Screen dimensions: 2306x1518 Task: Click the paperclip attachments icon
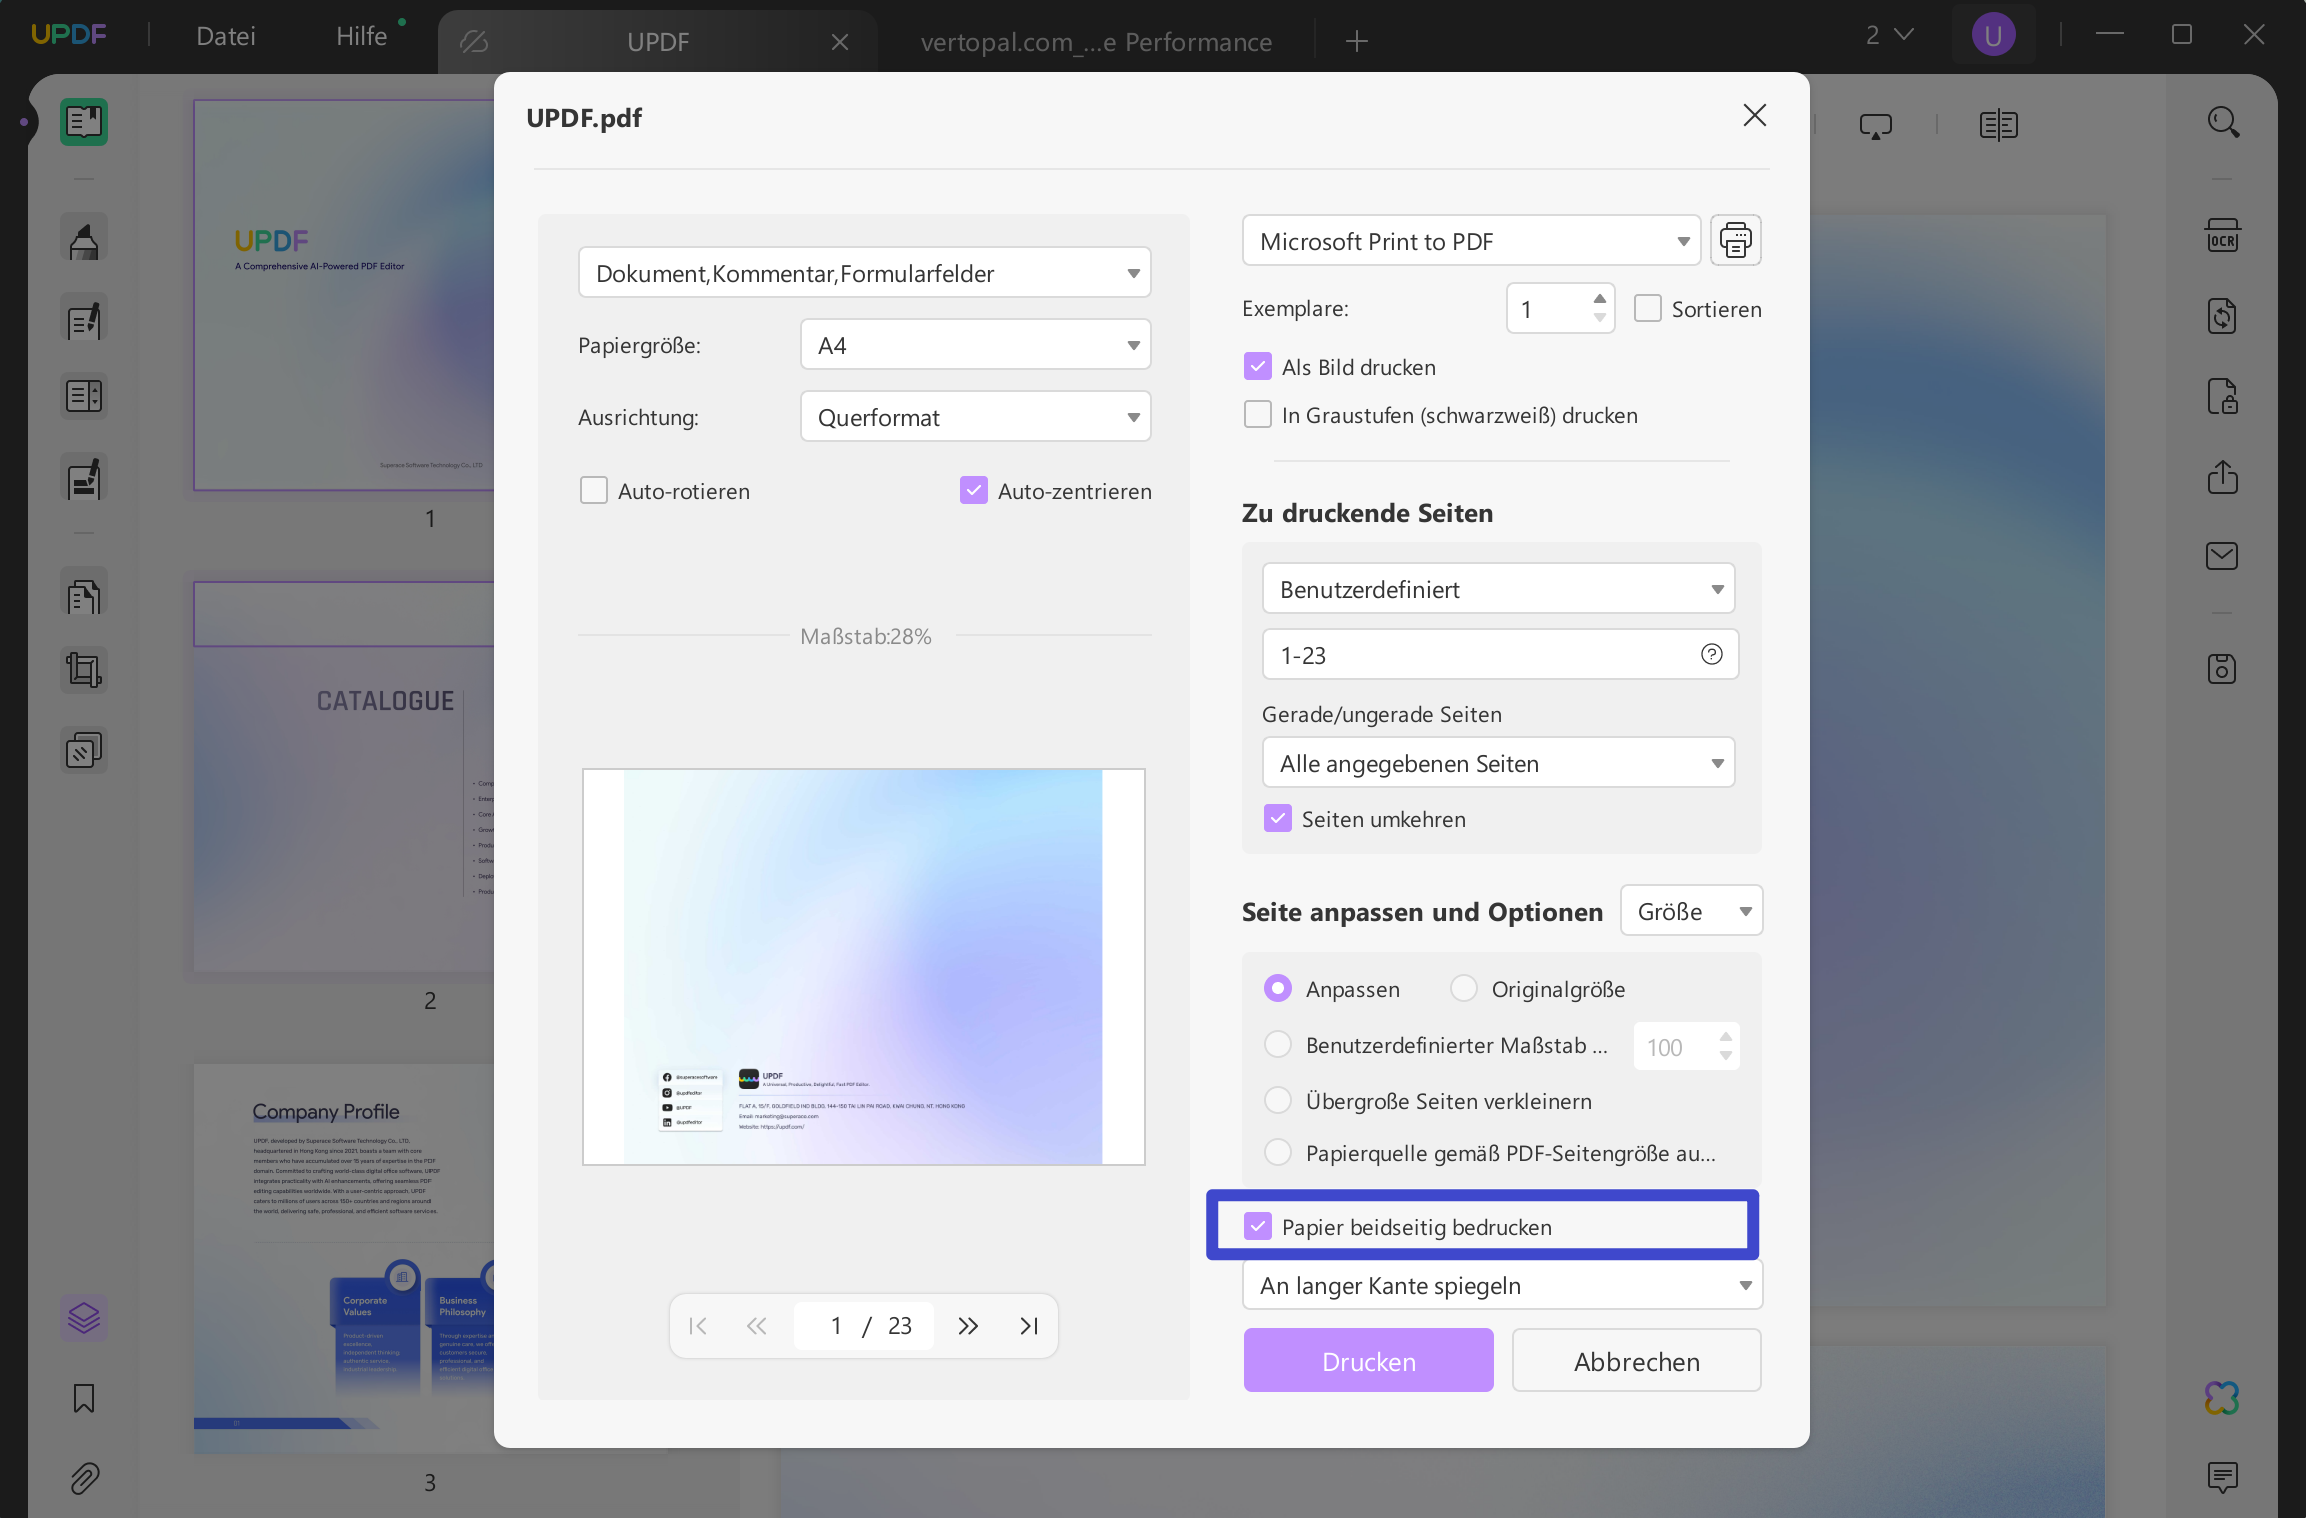pyautogui.click(x=84, y=1478)
